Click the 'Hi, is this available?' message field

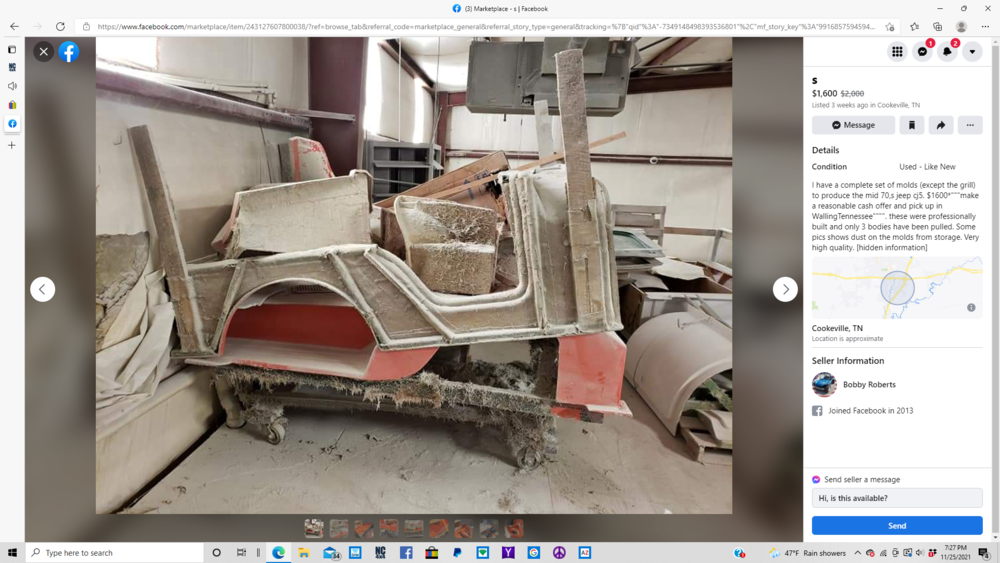tap(897, 498)
